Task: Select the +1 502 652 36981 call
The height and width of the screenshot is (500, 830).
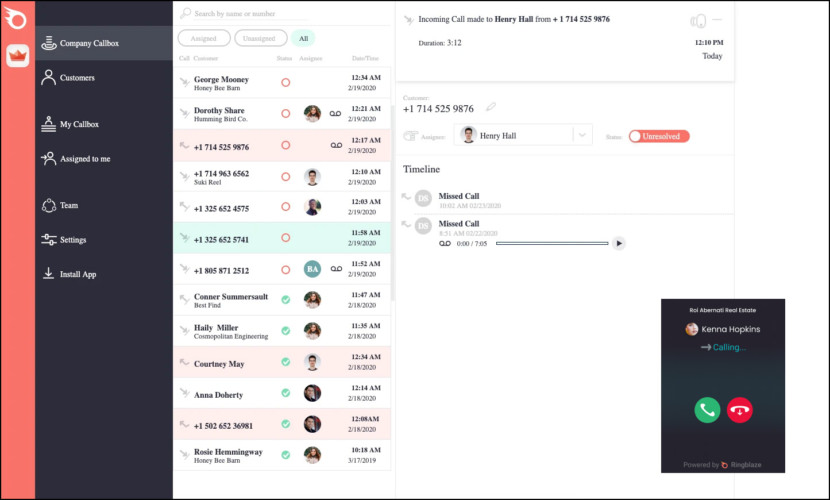Action: (282, 424)
